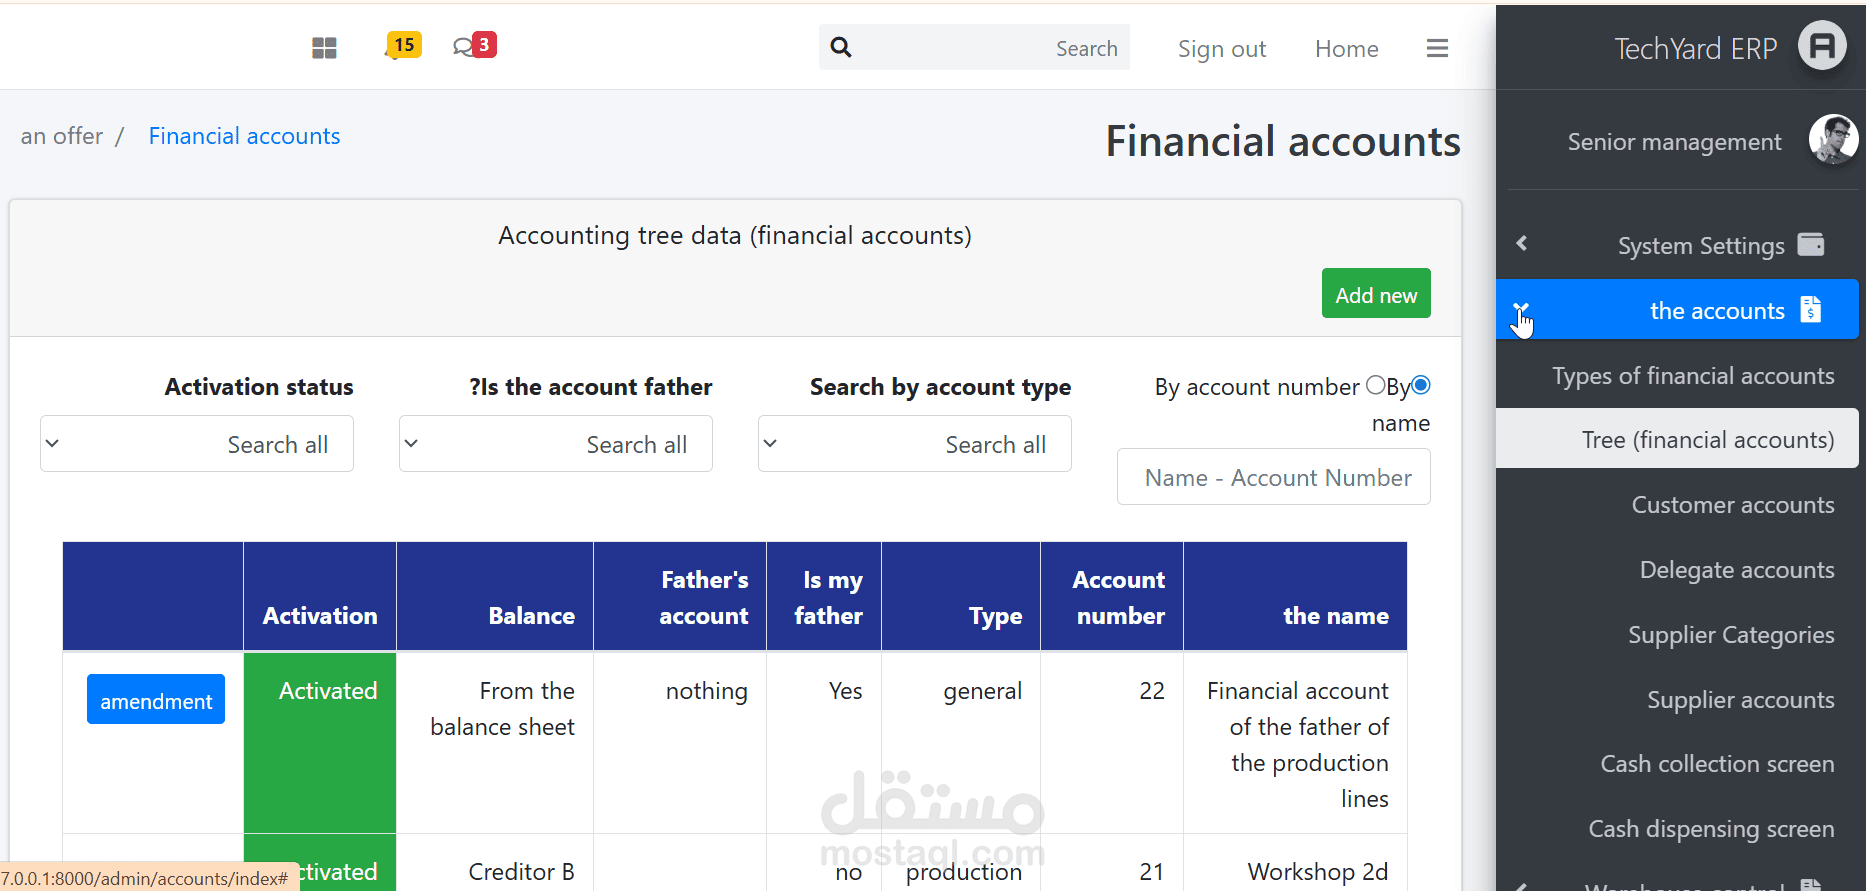
Task: Click the search magnifier icon
Action: point(841,47)
